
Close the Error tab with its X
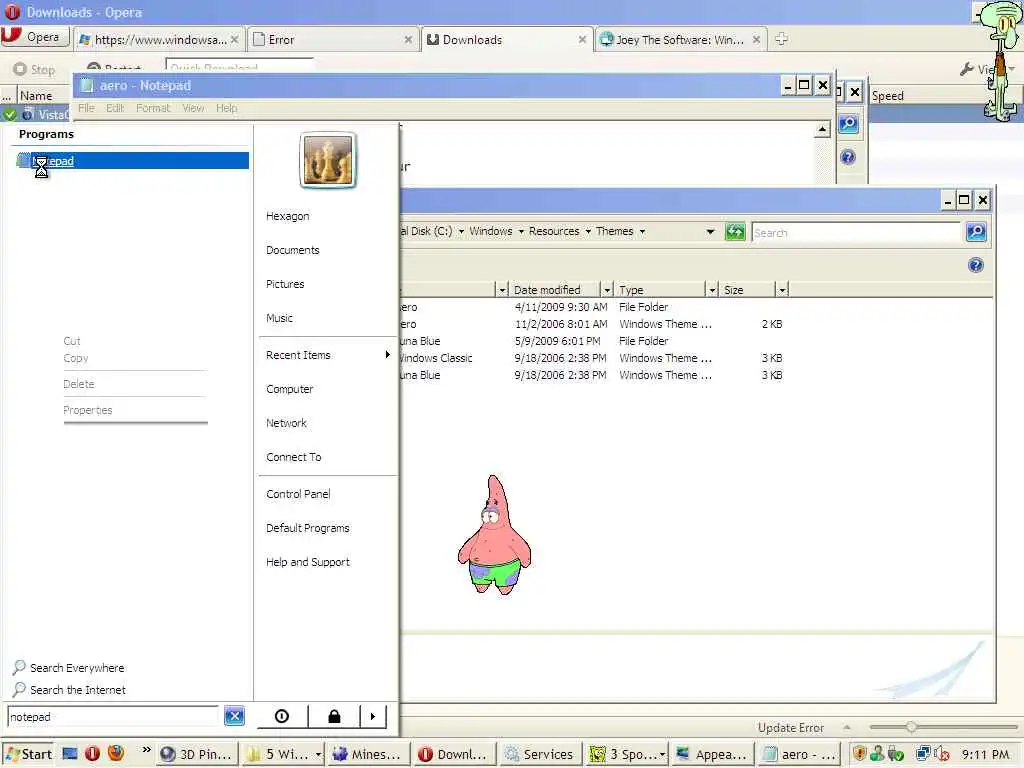pyautogui.click(x=408, y=40)
